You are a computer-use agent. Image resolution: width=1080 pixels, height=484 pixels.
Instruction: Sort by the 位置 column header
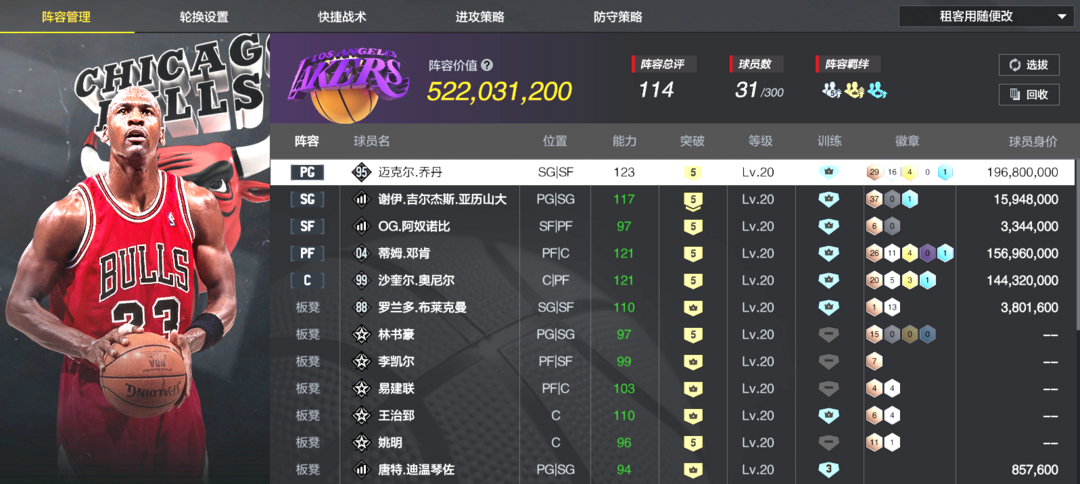coord(555,141)
